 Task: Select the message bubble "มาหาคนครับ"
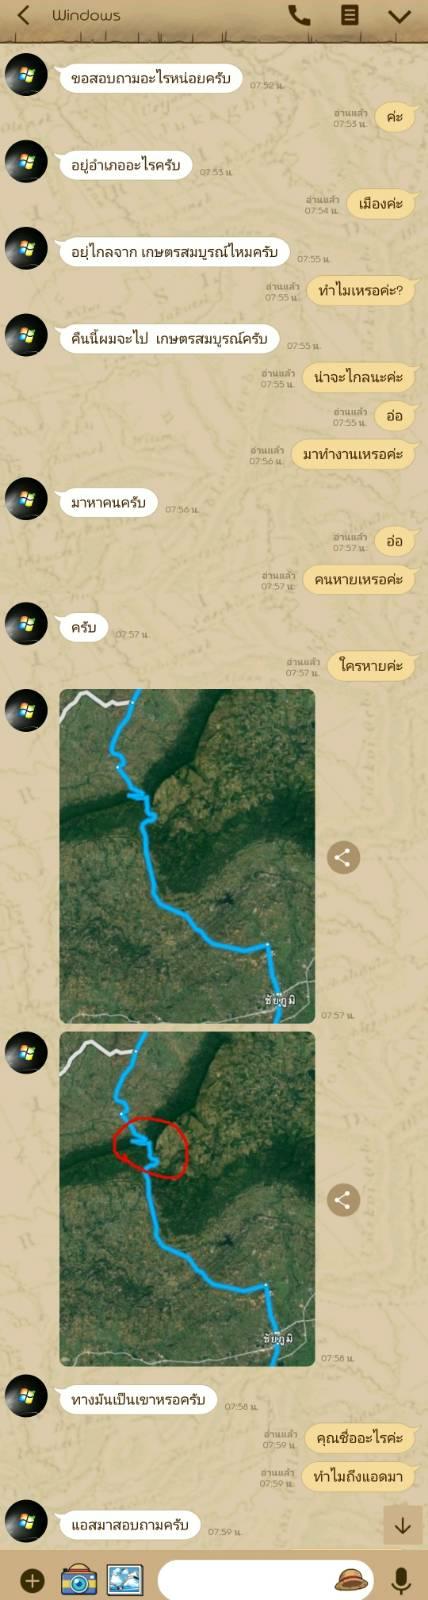(108, 502)
